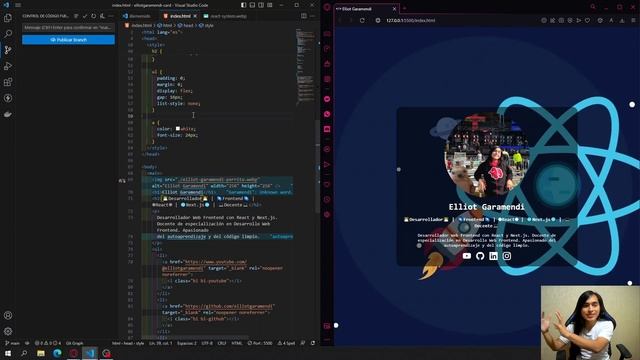This screenshot has width=640, height=360.
Task: Reload the browser page
Action: 362,20
